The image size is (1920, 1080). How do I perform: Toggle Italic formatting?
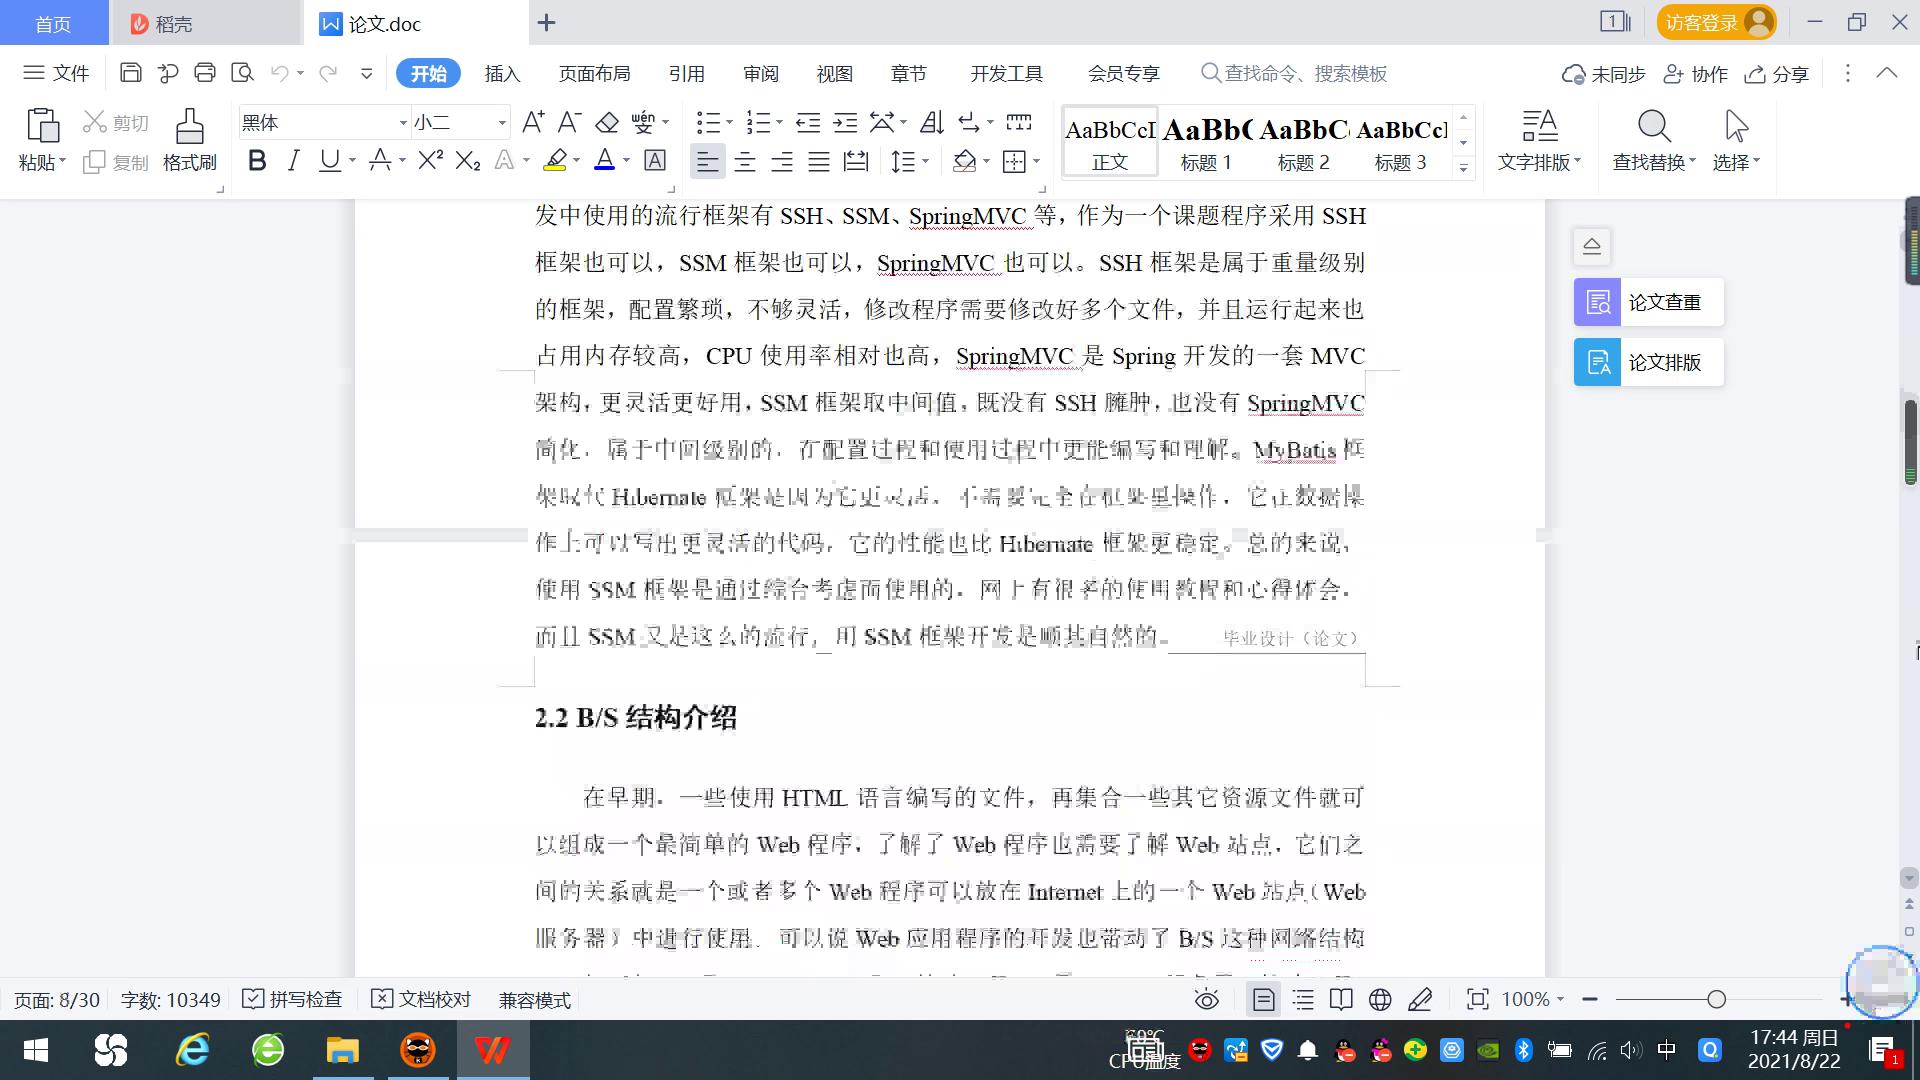tap(293, 160)
